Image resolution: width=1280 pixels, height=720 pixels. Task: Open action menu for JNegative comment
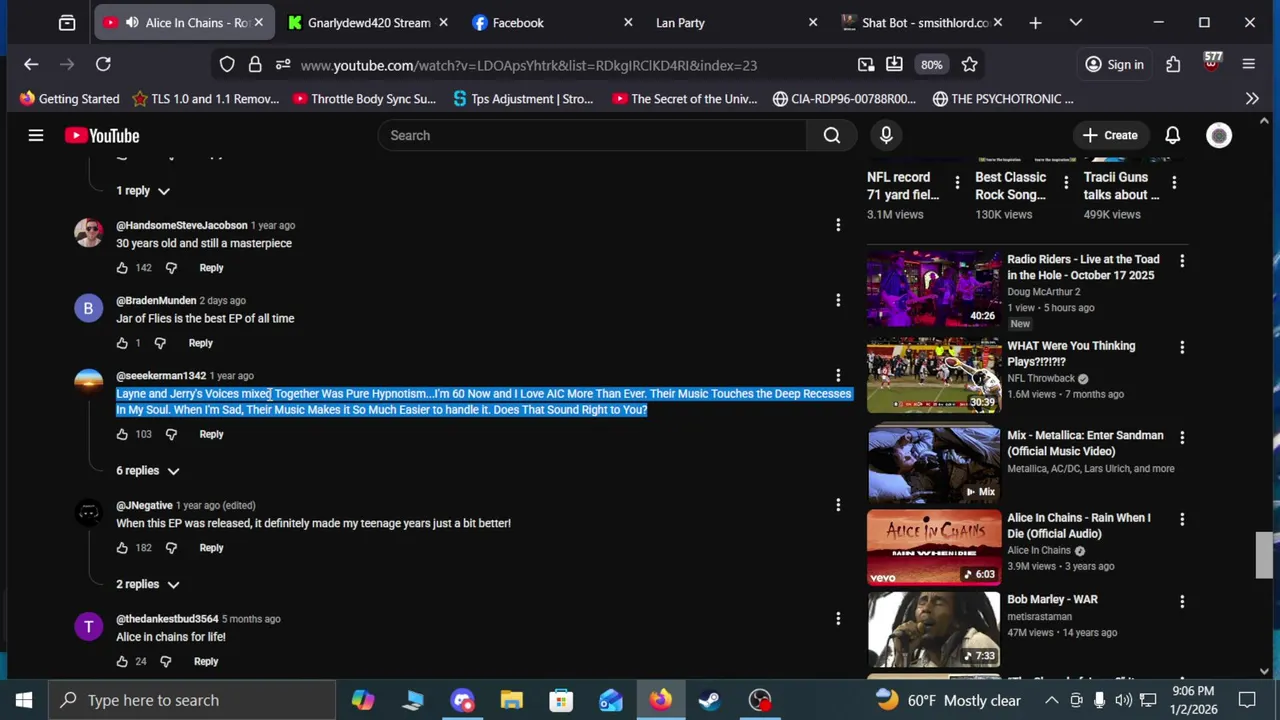tap(838, 505)
